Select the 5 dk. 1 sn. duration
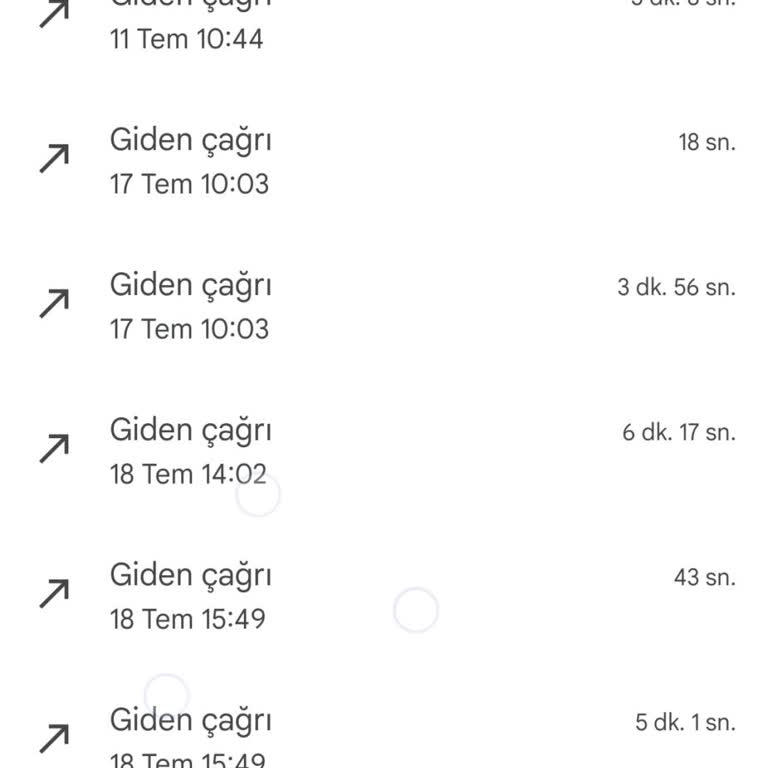This screenshot has width=768, height=768. (685, 722)
